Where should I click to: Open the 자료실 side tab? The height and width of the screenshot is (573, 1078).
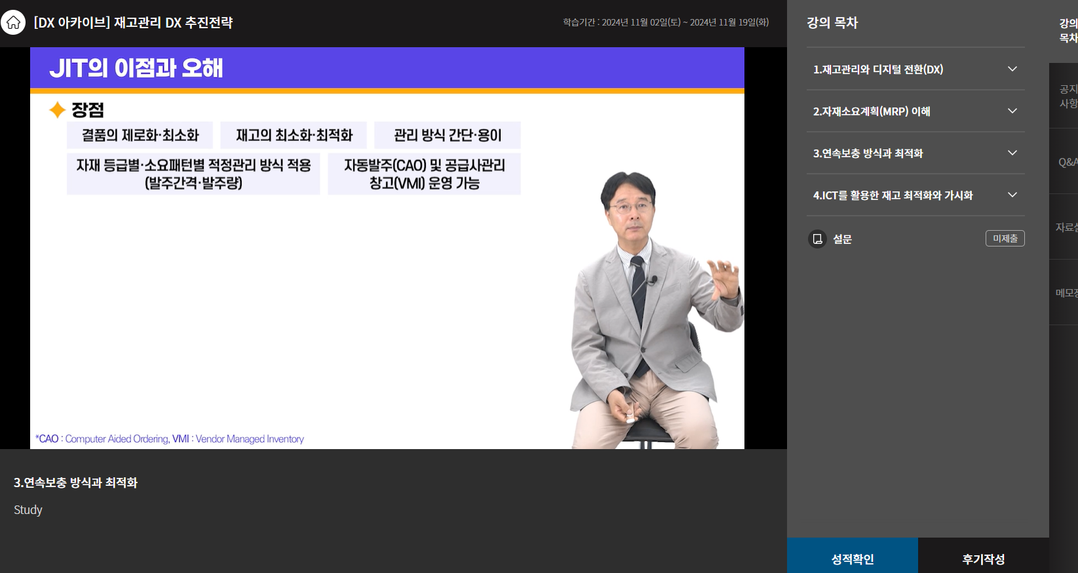(1066, 227)
